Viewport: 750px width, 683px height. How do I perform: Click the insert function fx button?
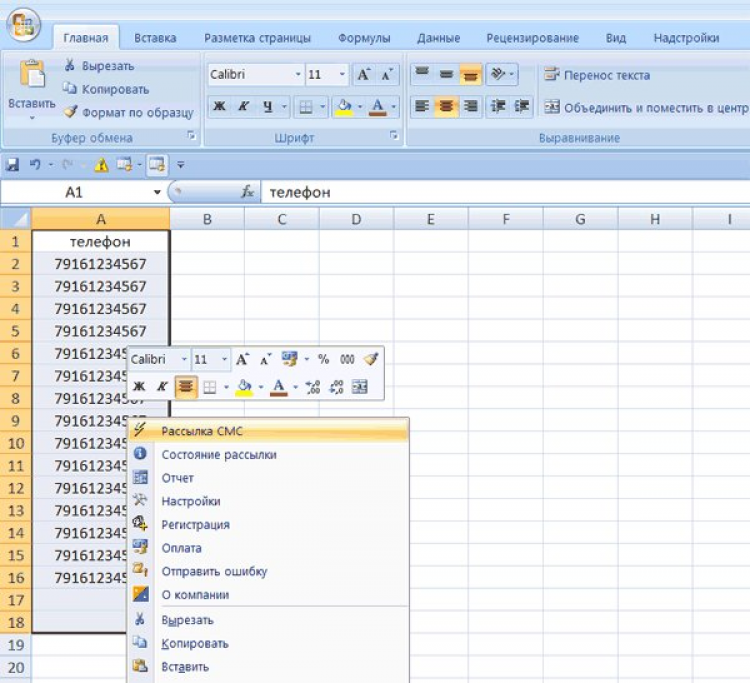coord(247,192)
